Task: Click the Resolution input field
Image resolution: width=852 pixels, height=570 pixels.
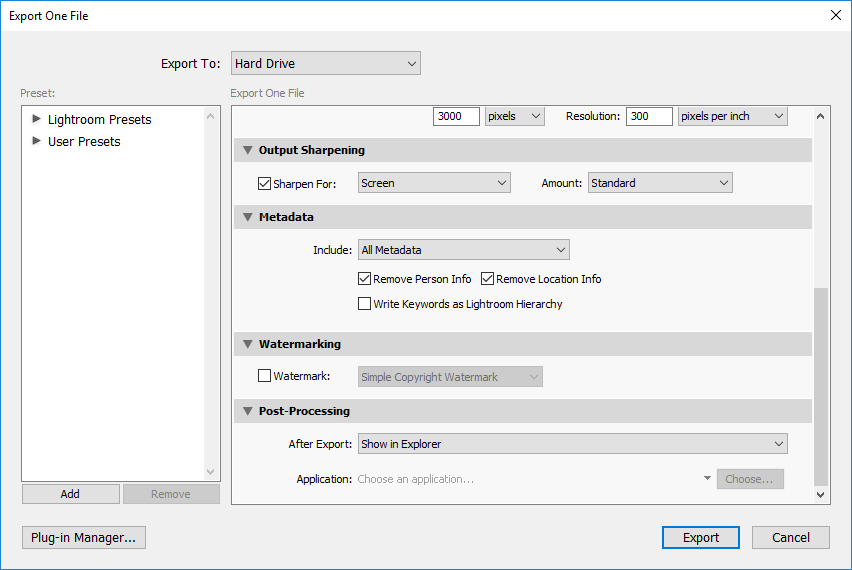Action: tap(651, 116)
